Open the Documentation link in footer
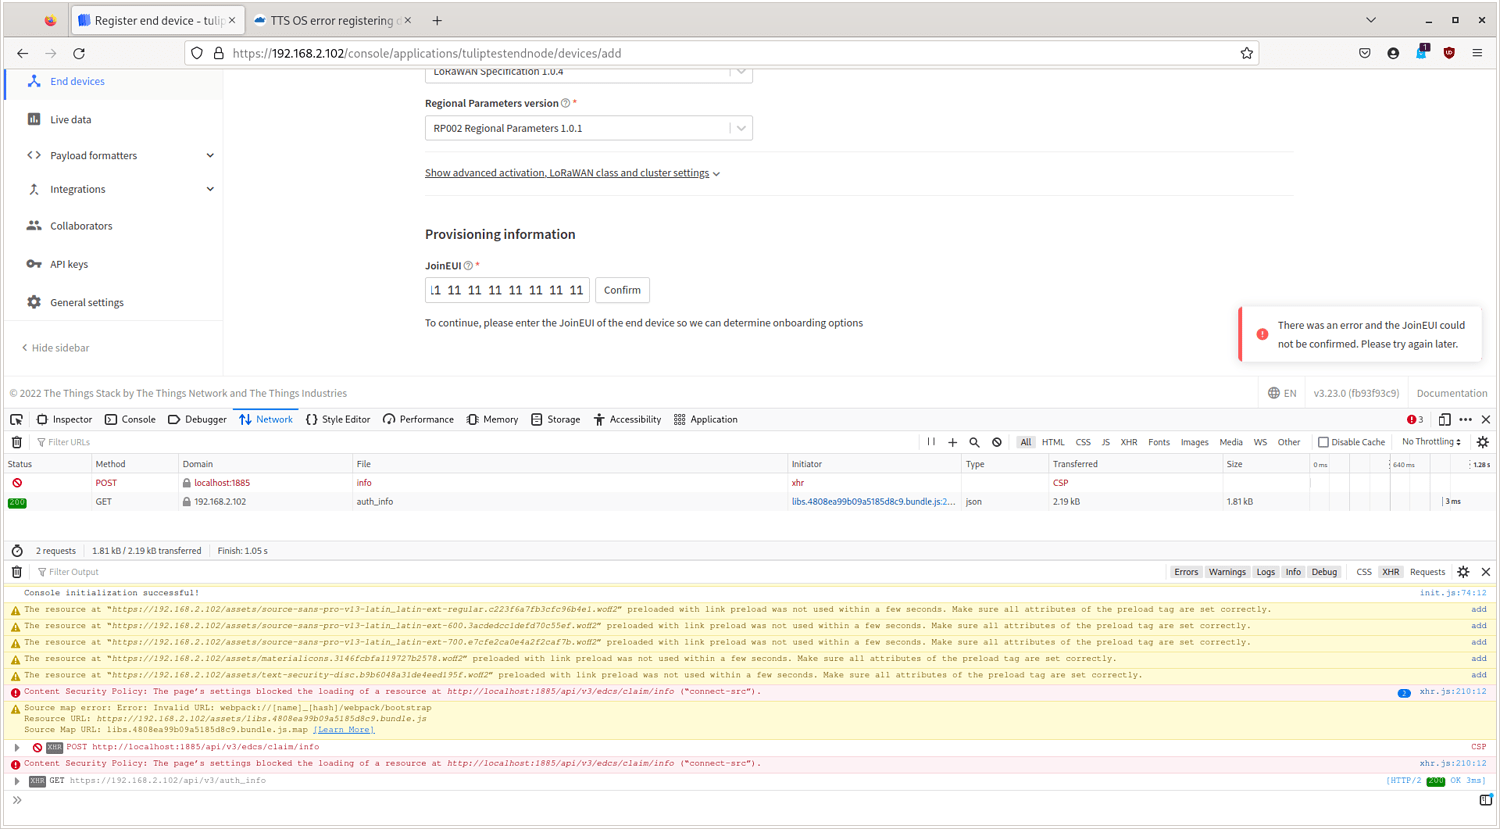The width and height of the screenshot is (1500, 829). pos(1452,393)
